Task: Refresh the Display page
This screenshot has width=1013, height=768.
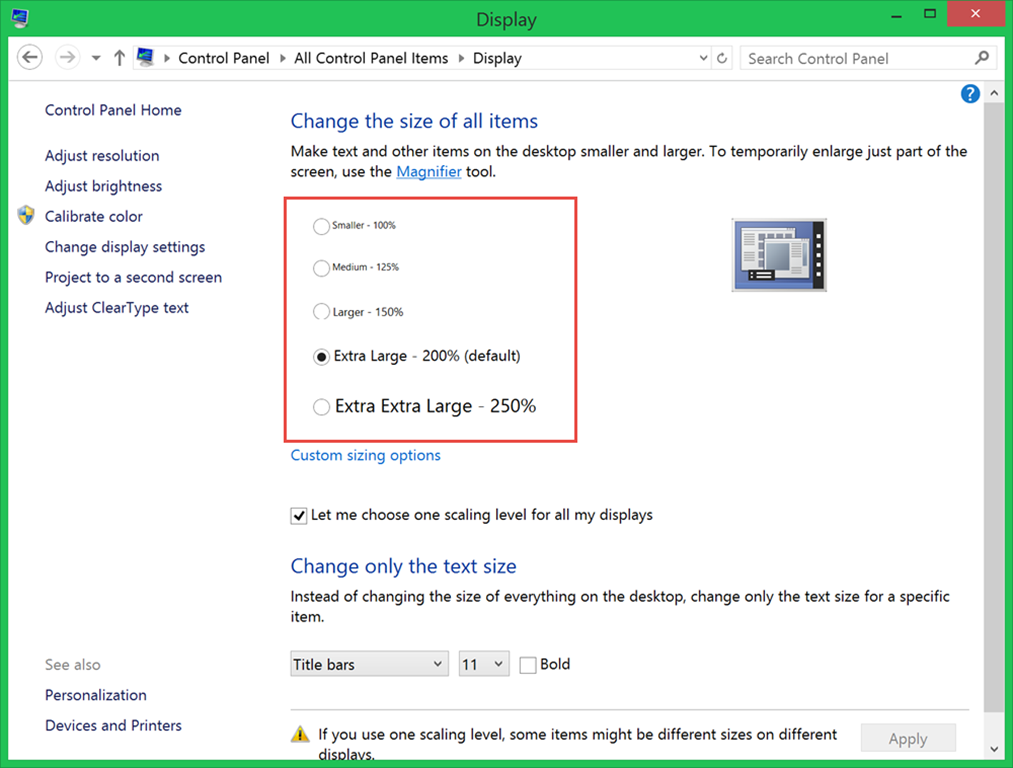Action: pos(723,58)
